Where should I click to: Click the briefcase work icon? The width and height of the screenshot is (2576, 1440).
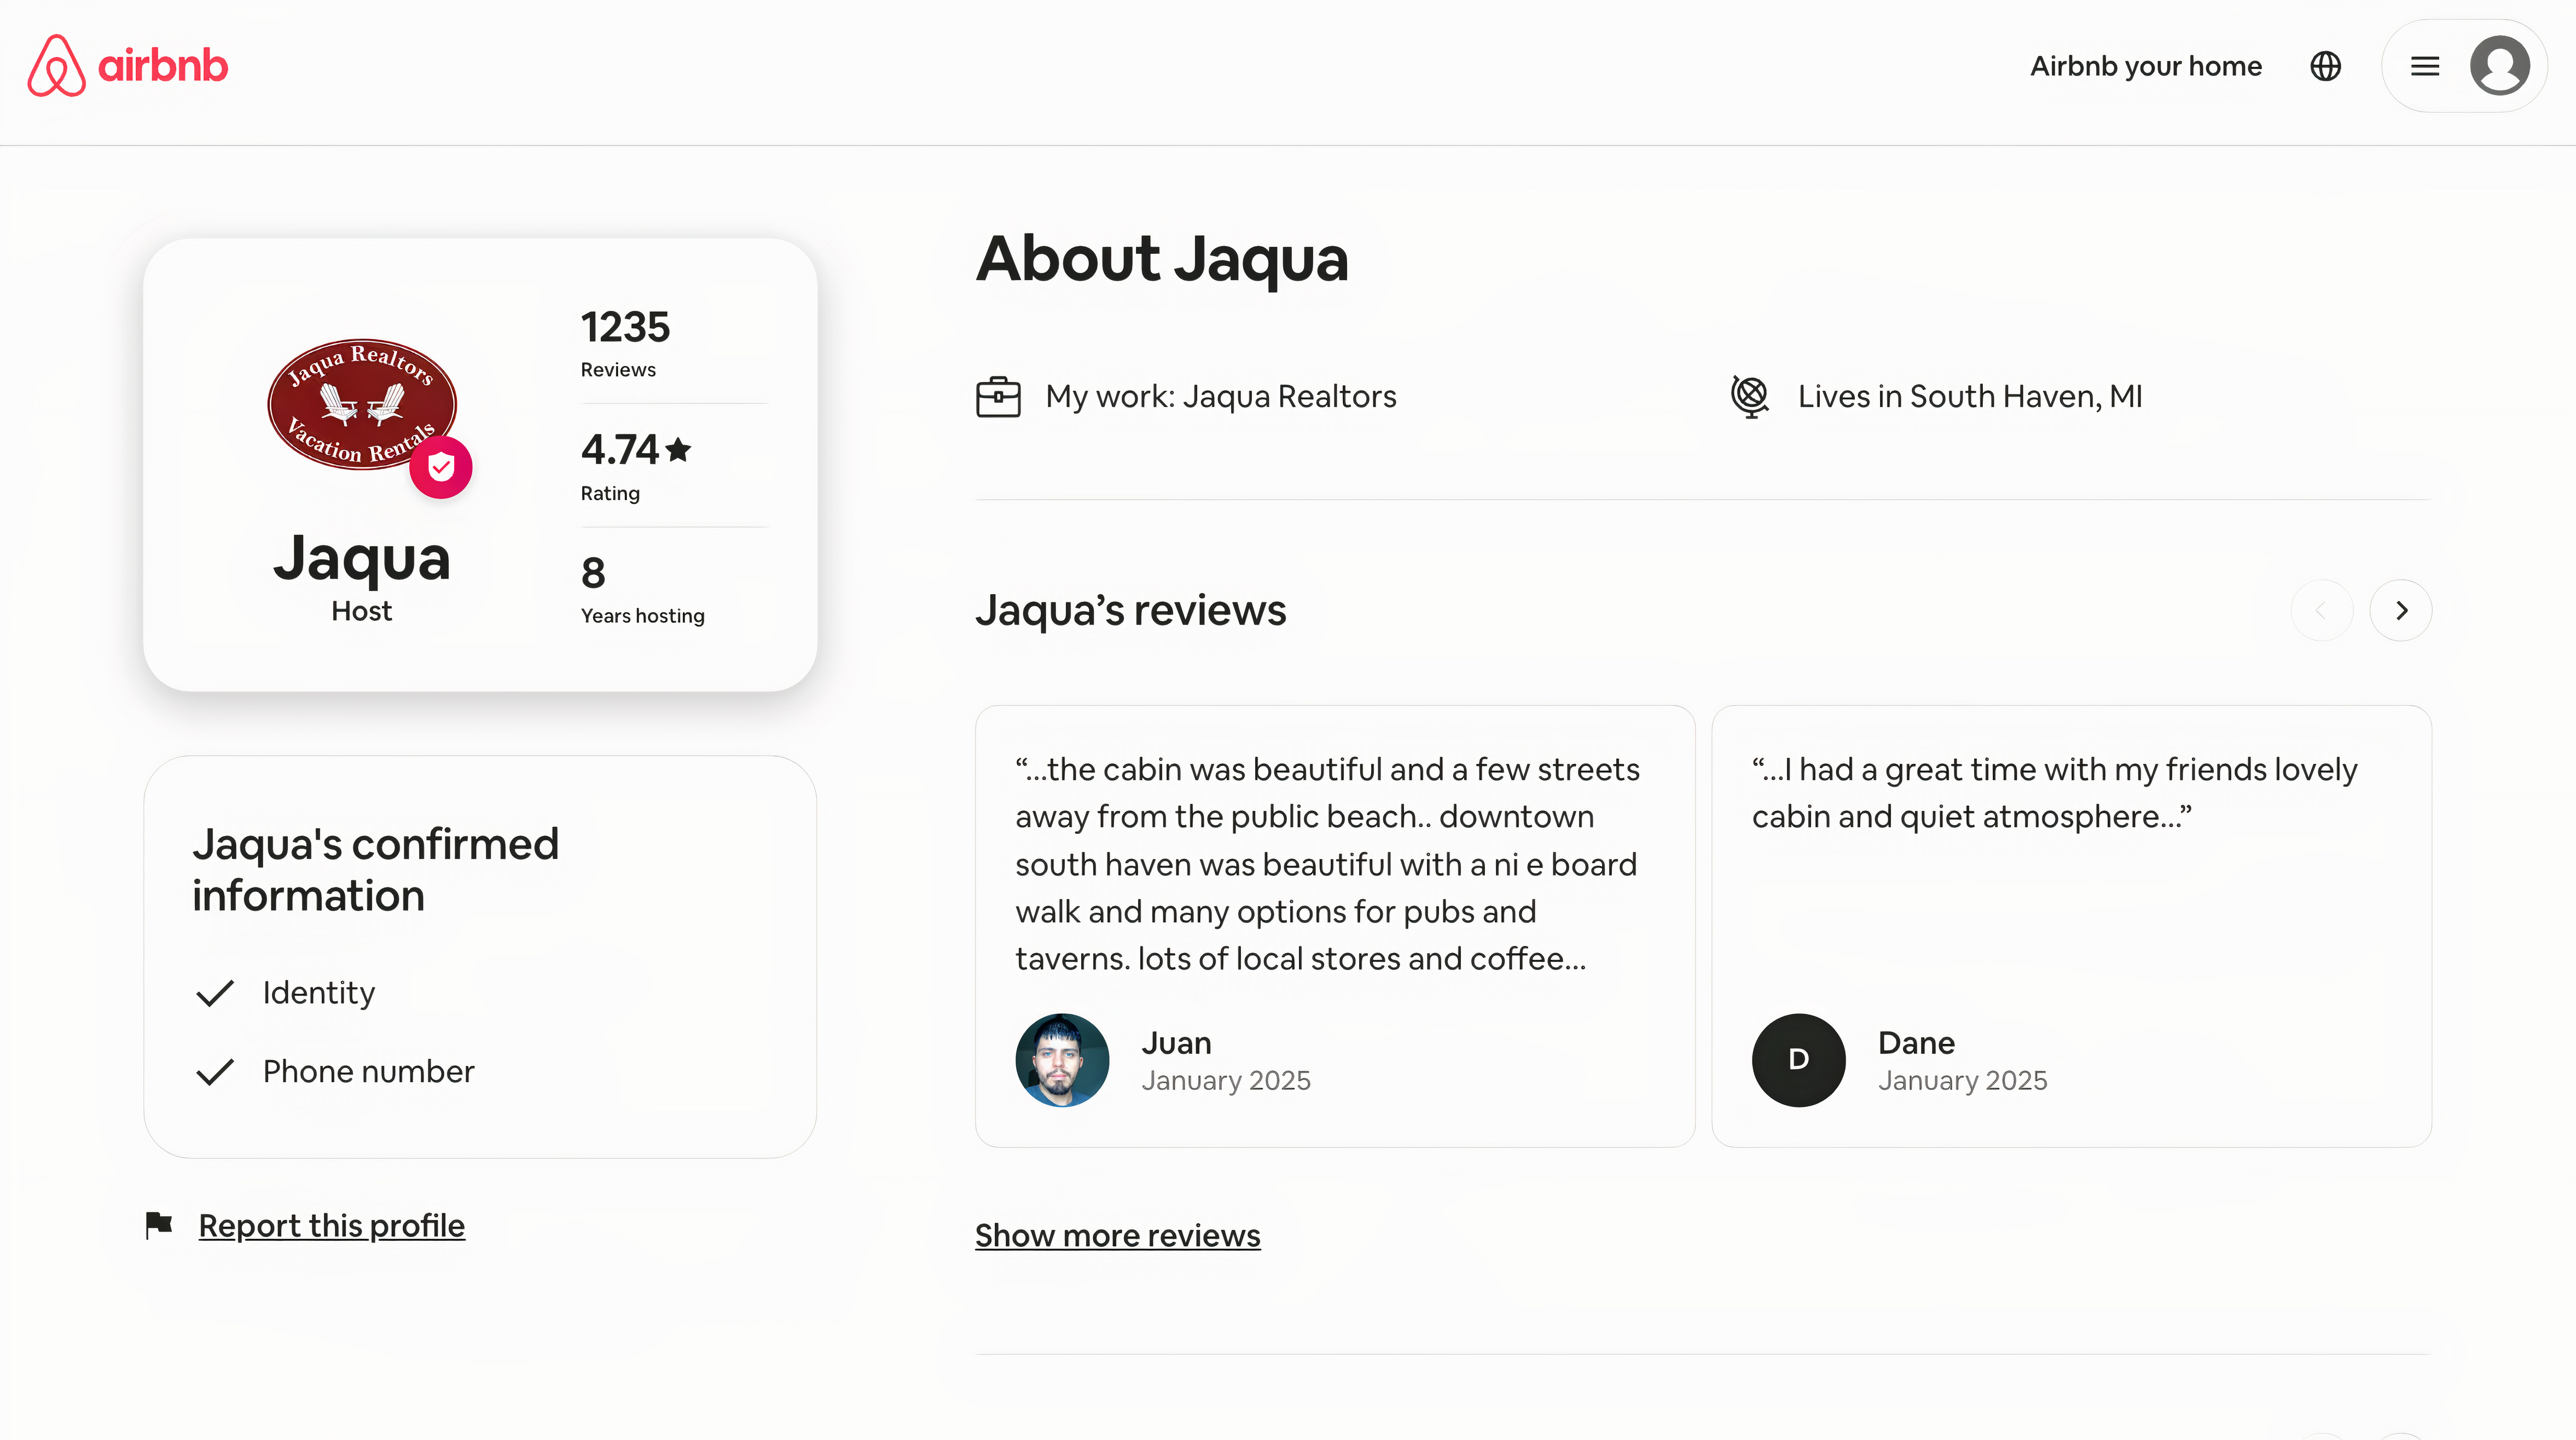pos(998,396)
